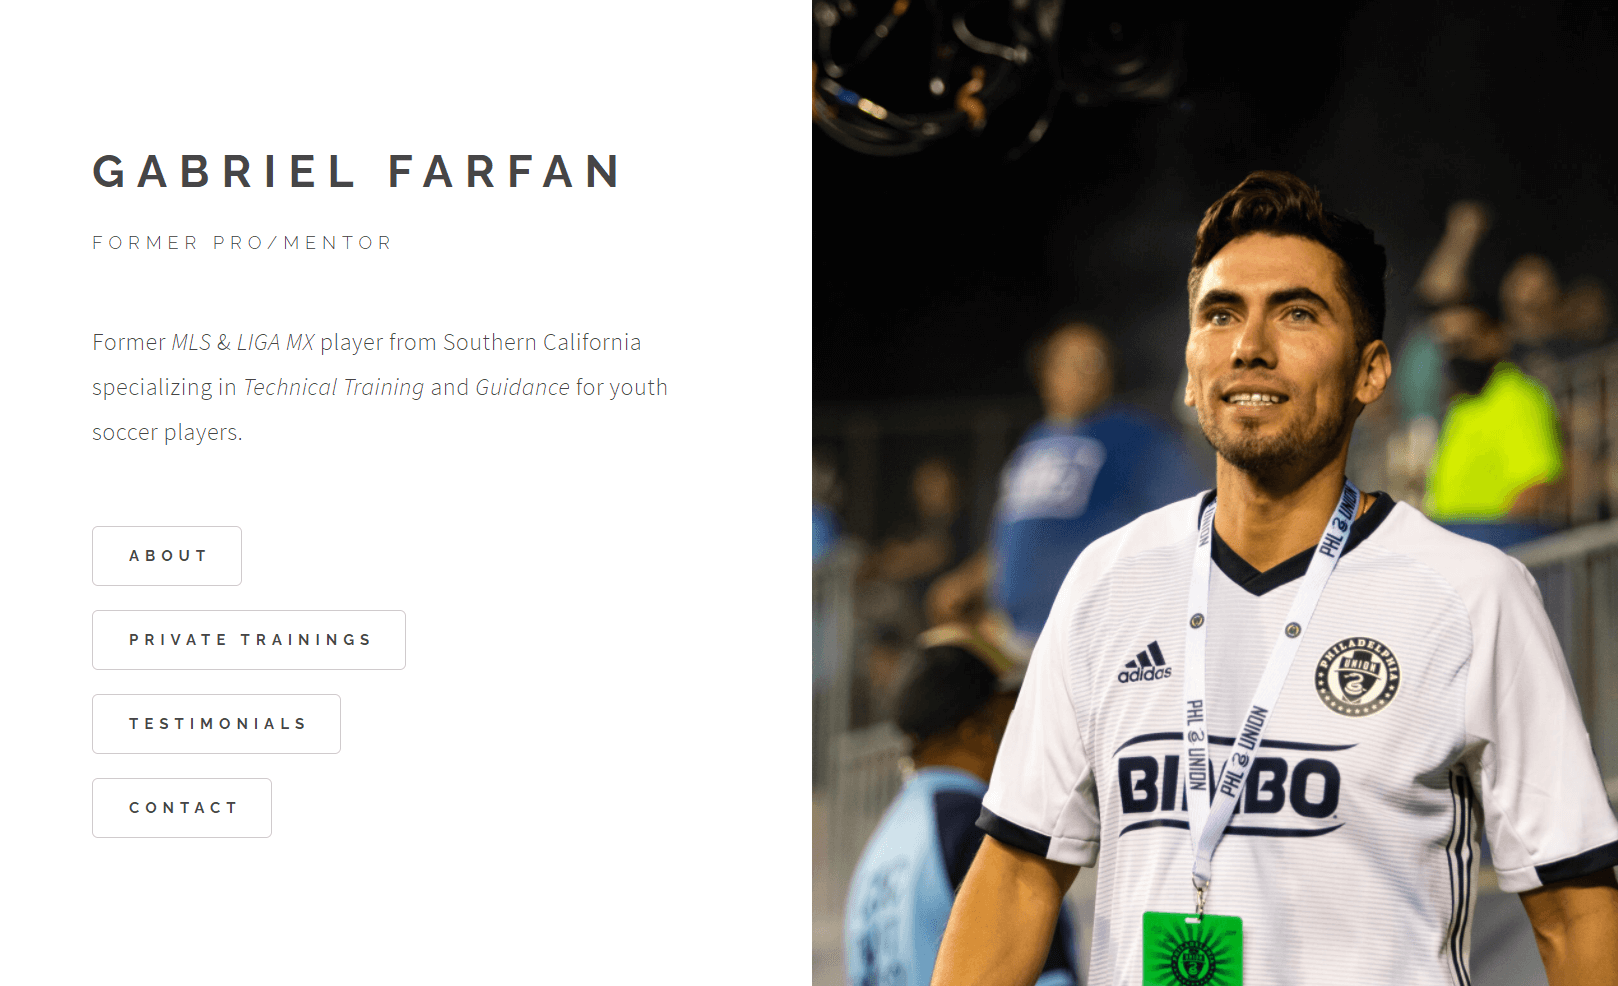Viewport: 1618px width, 986px height.
Task: Click the GABRIEL FARFAN heading
Action: tap(358, 172)
